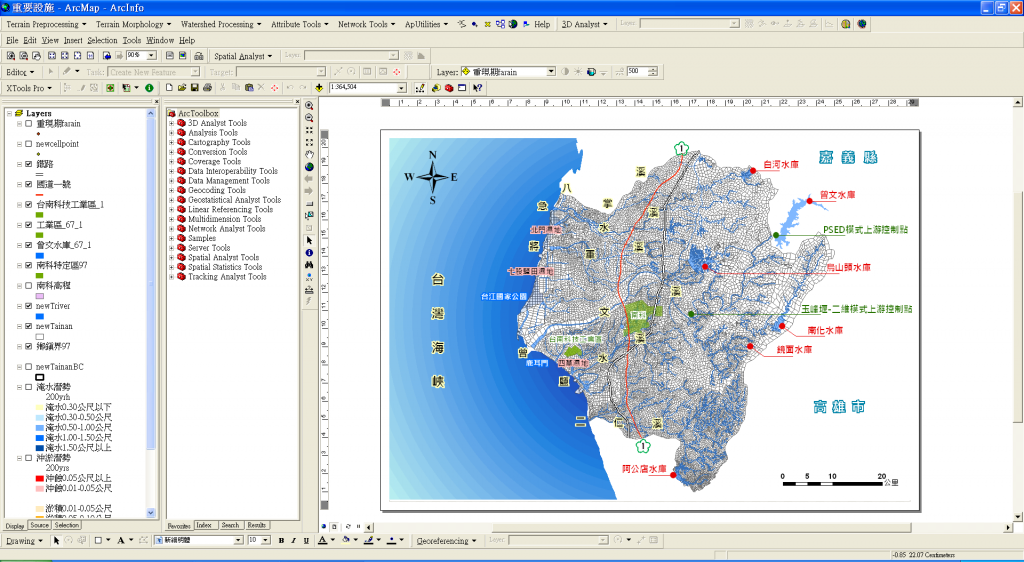Click the Add Data button
The image size is (1024, 562).
pos(319,87)
